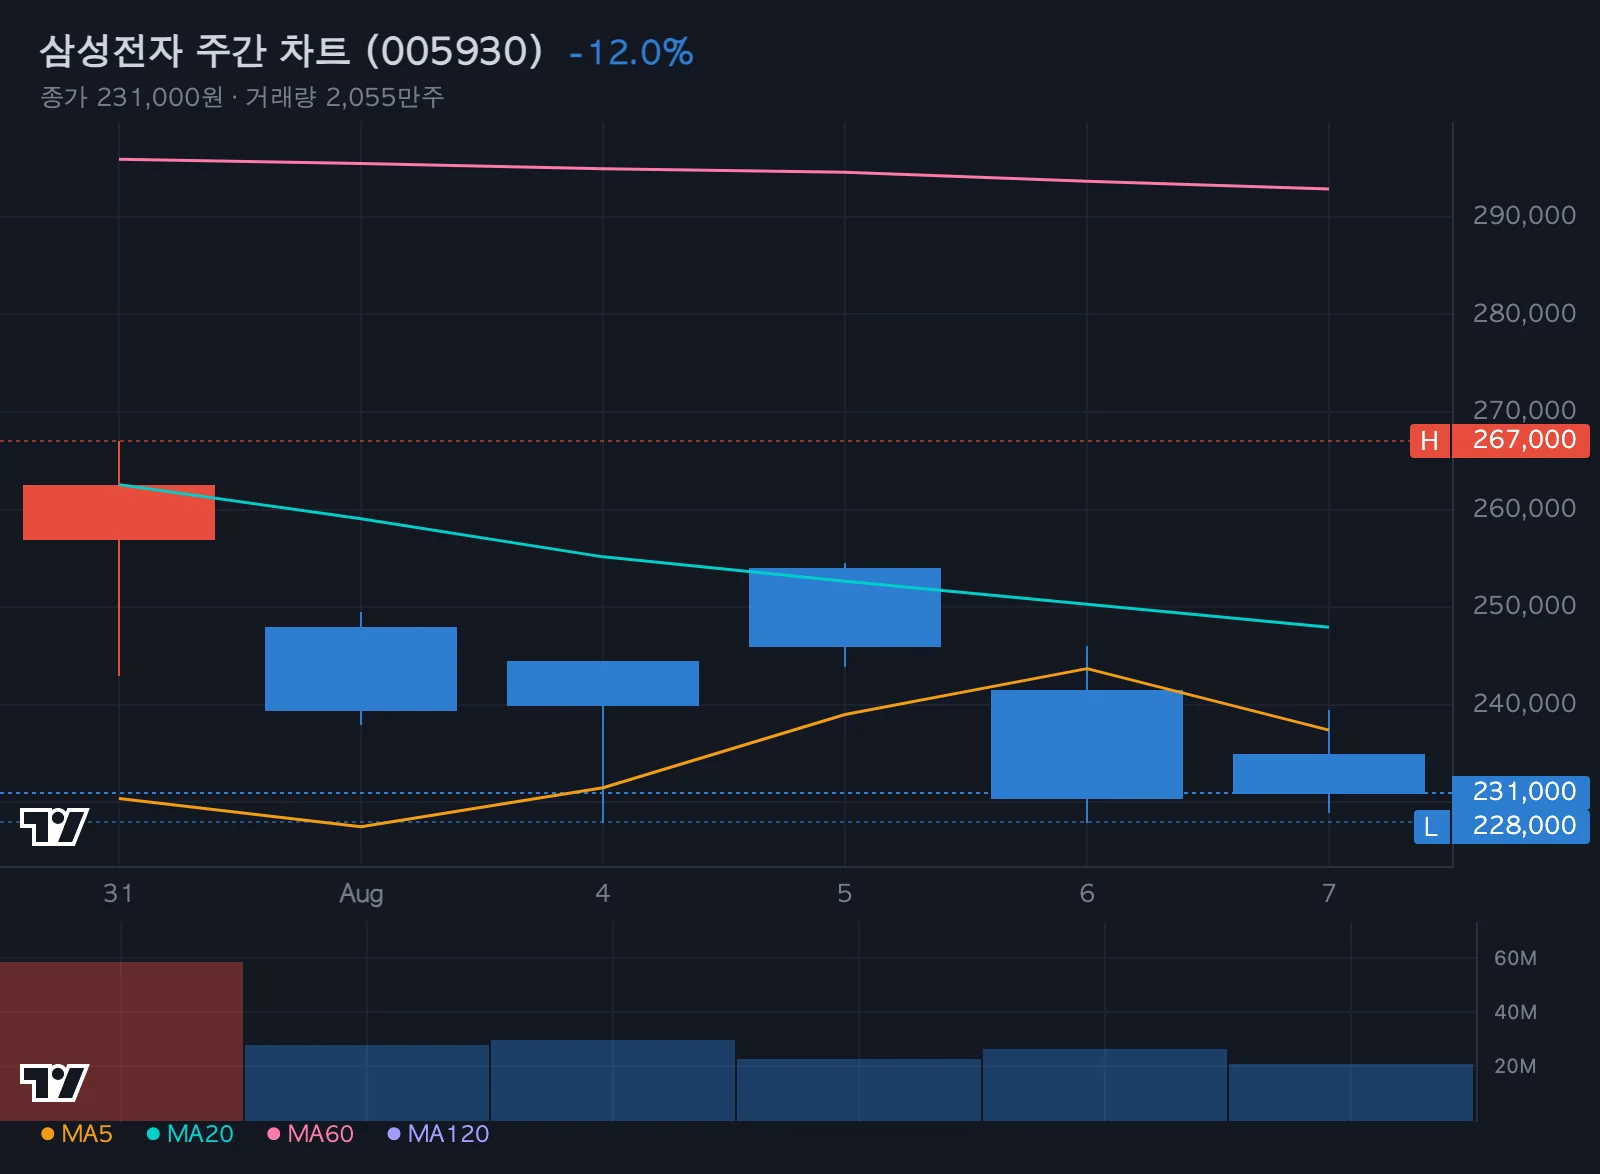Click the chart title 삼성전자 주간 차트 (005930)
Screen dimensions: 1600x1174
(x=291, y=51)
